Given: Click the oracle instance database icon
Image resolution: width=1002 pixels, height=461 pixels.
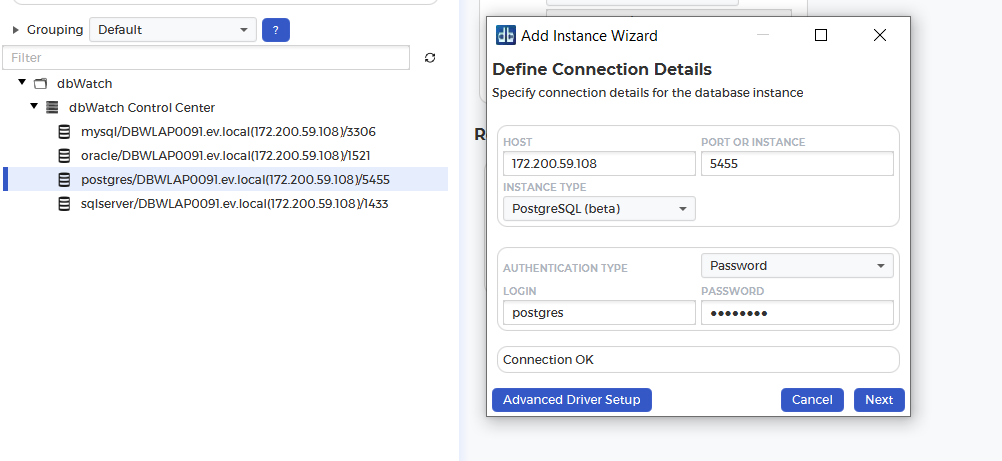Looking at the screenshot, I should coord(64,156).
